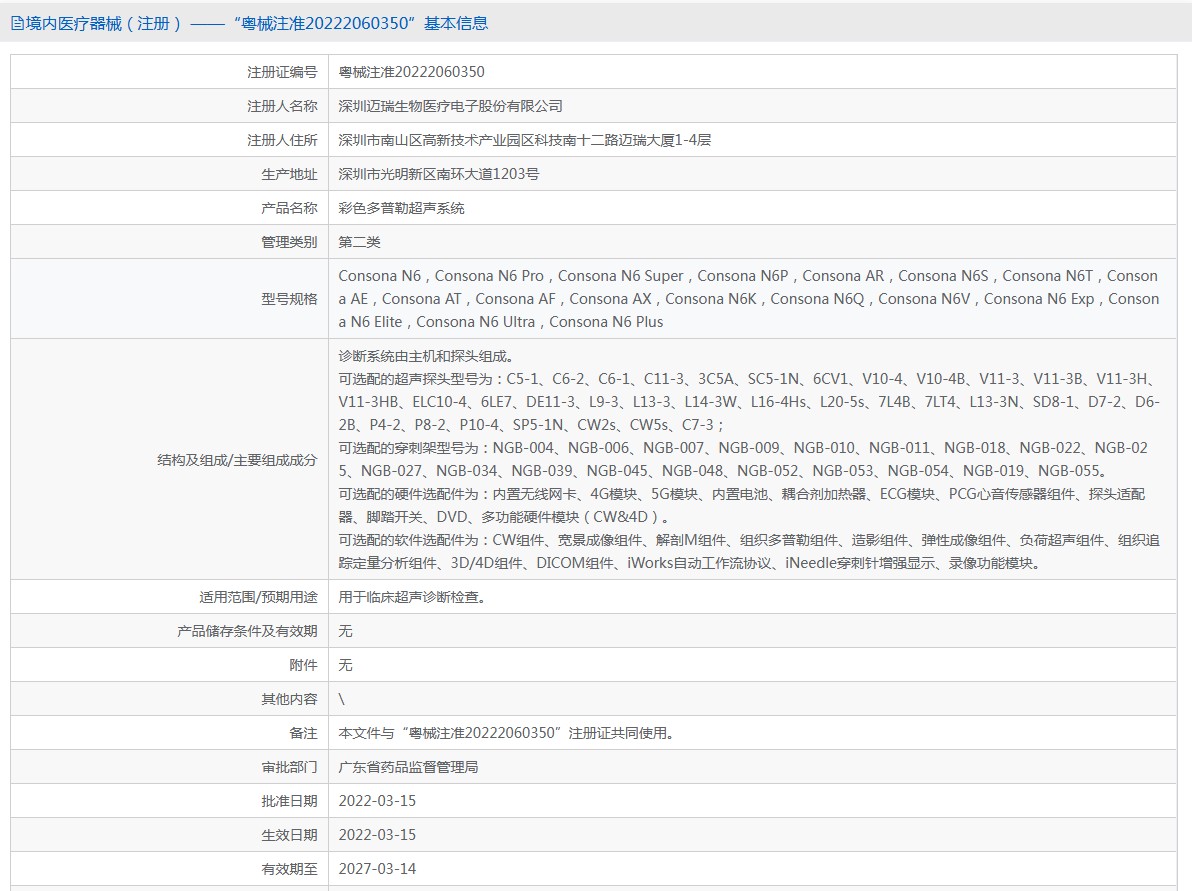This screenshot has height=891, width=1192.
Task: Select the value 粤械注准20222060350 in the 注册证编号 row
Action: [x=411, y=72]
